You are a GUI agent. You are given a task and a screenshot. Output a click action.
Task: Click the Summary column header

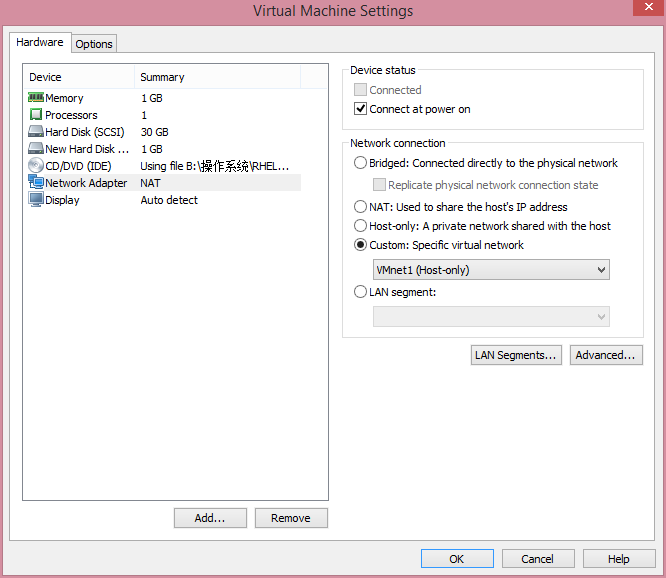click(217, 77)
